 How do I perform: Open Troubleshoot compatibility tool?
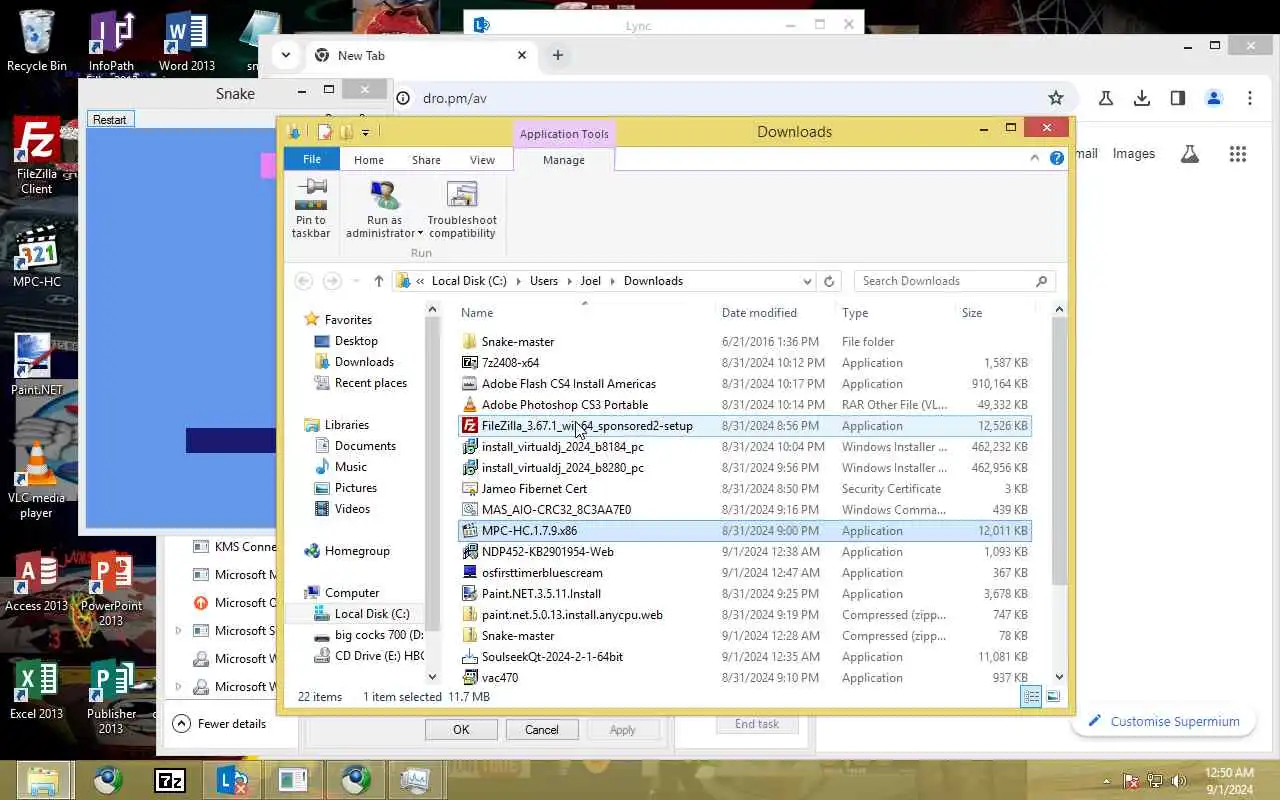(462, 209)
